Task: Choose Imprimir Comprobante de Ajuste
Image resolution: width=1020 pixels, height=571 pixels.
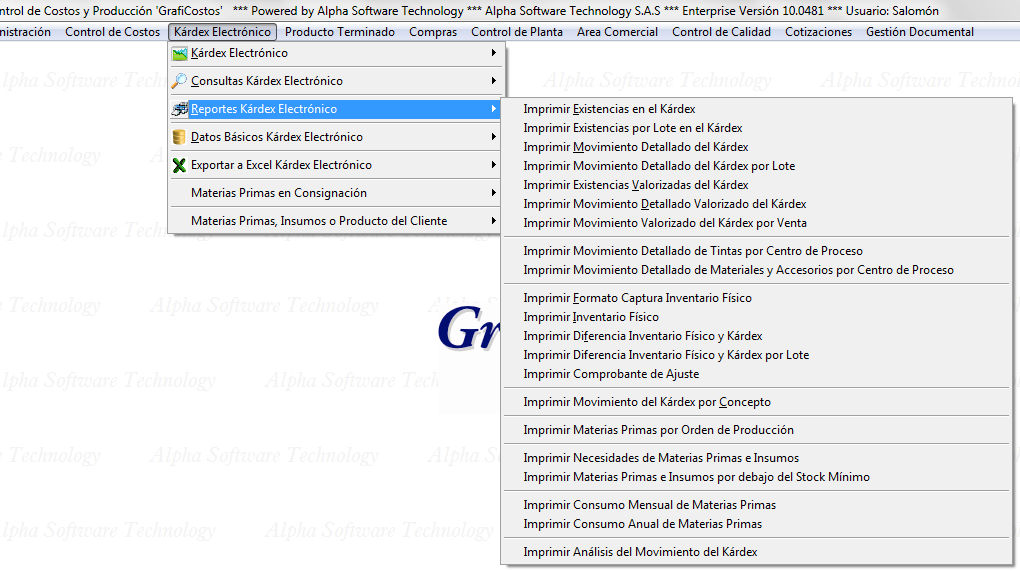Action: [x=611, y=374]
